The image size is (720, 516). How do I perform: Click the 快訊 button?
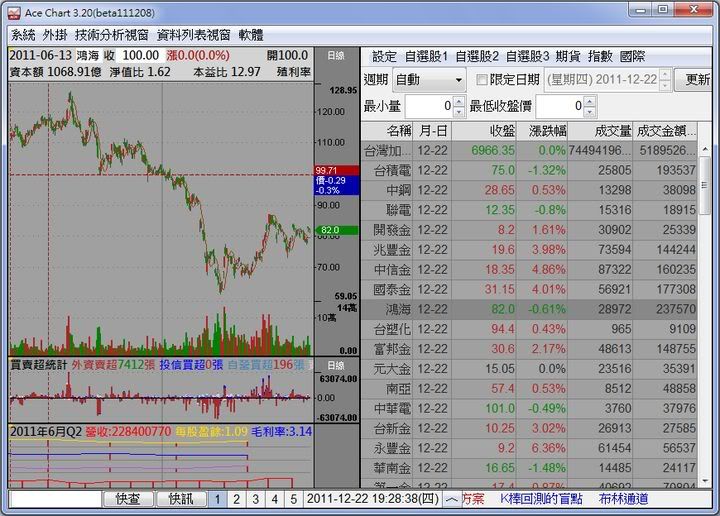point(181,499)
